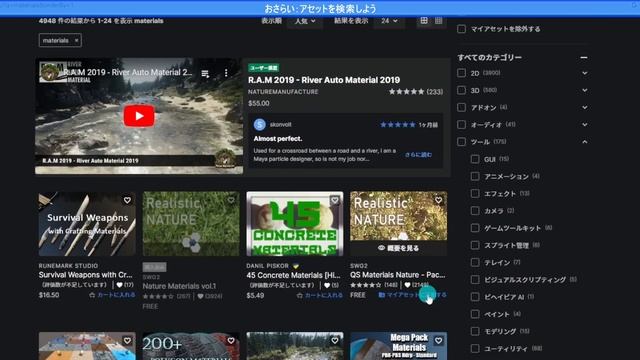Expand the 2D category chevron
Screen dimensions: 640x360
click(584, 73)
